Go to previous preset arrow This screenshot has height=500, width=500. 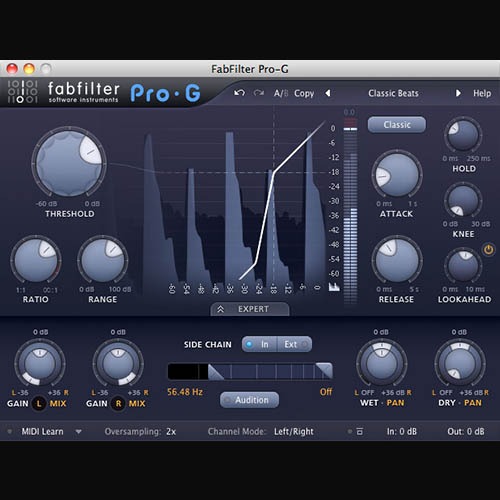click(x=328, y=93)
